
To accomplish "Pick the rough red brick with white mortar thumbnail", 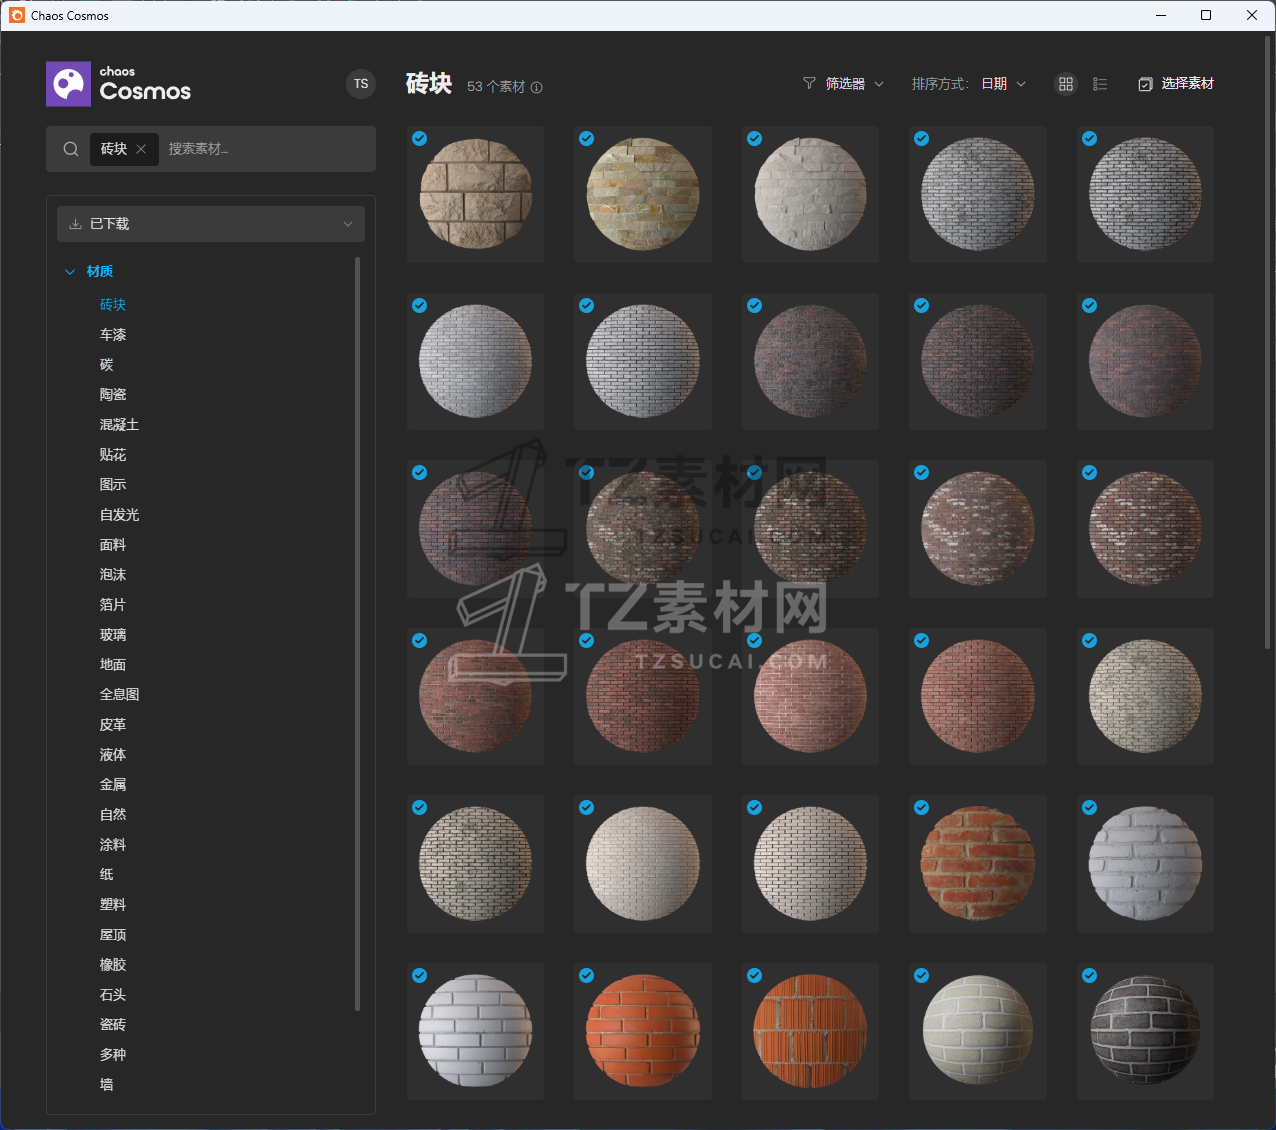I will pos(978,864).
